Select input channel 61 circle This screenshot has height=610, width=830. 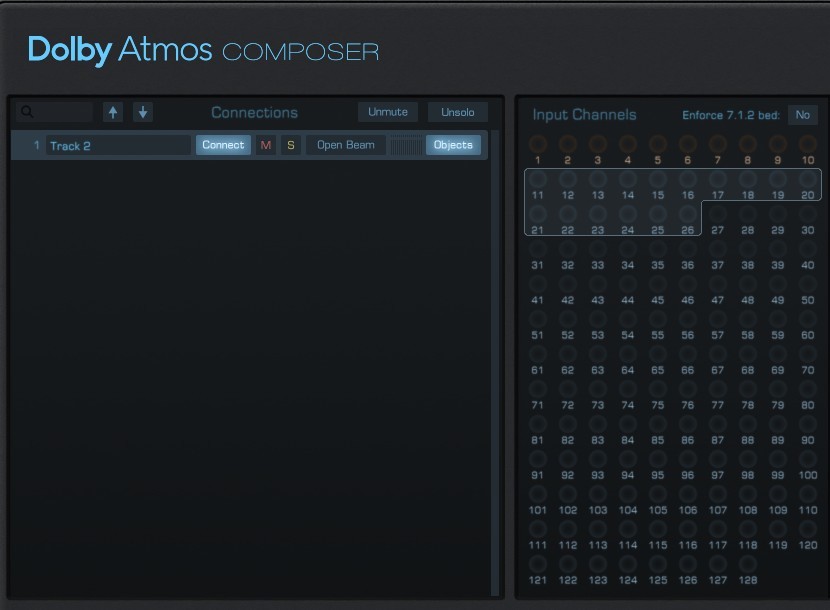[538, 354]
